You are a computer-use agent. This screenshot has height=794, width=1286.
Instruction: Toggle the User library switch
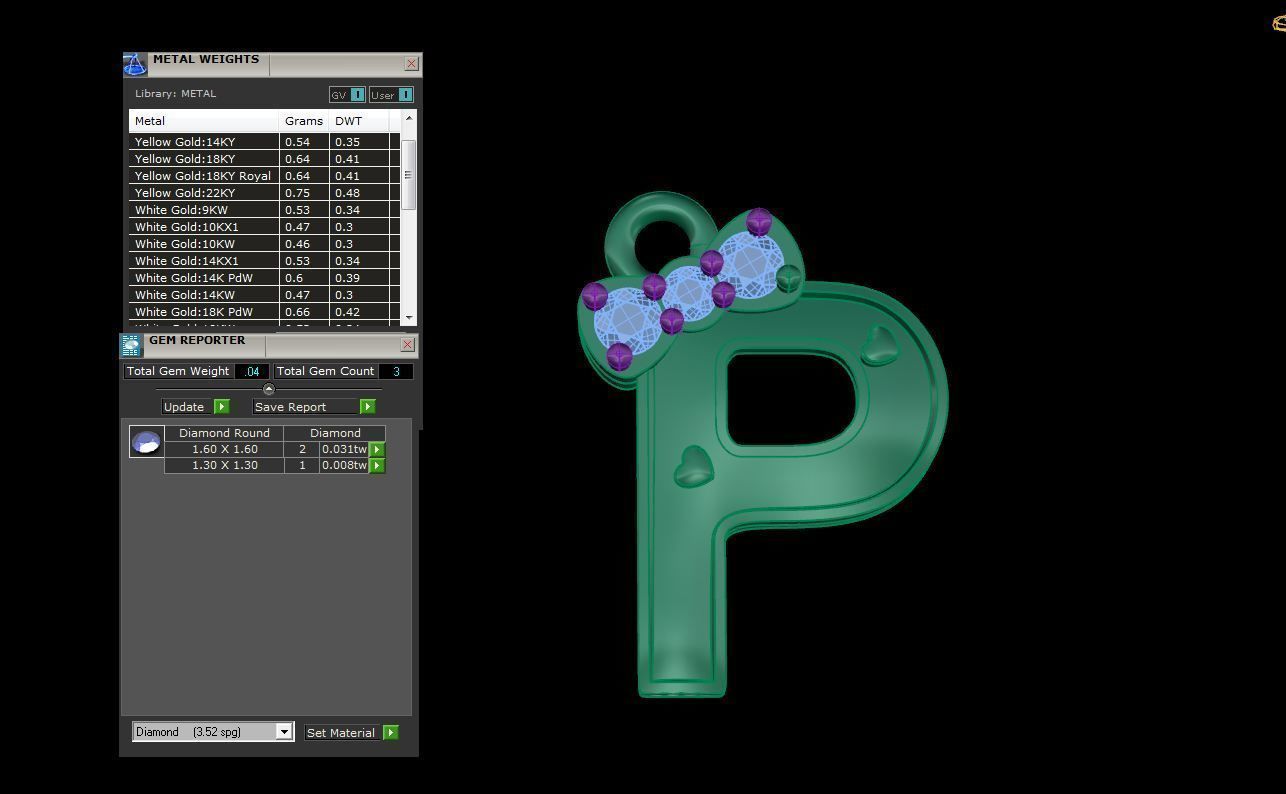click(405, 95)
